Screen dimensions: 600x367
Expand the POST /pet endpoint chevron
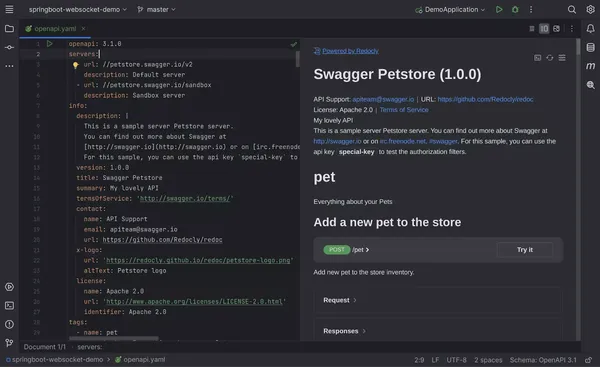367,250
